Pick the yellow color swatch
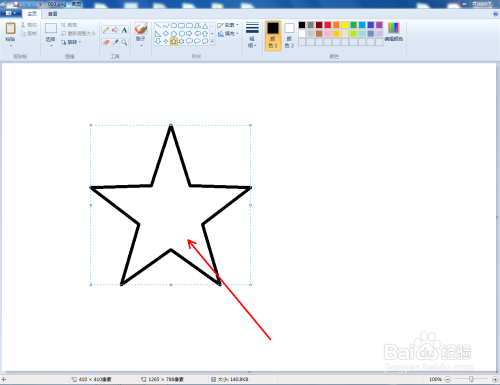 [x=345, y=25]
